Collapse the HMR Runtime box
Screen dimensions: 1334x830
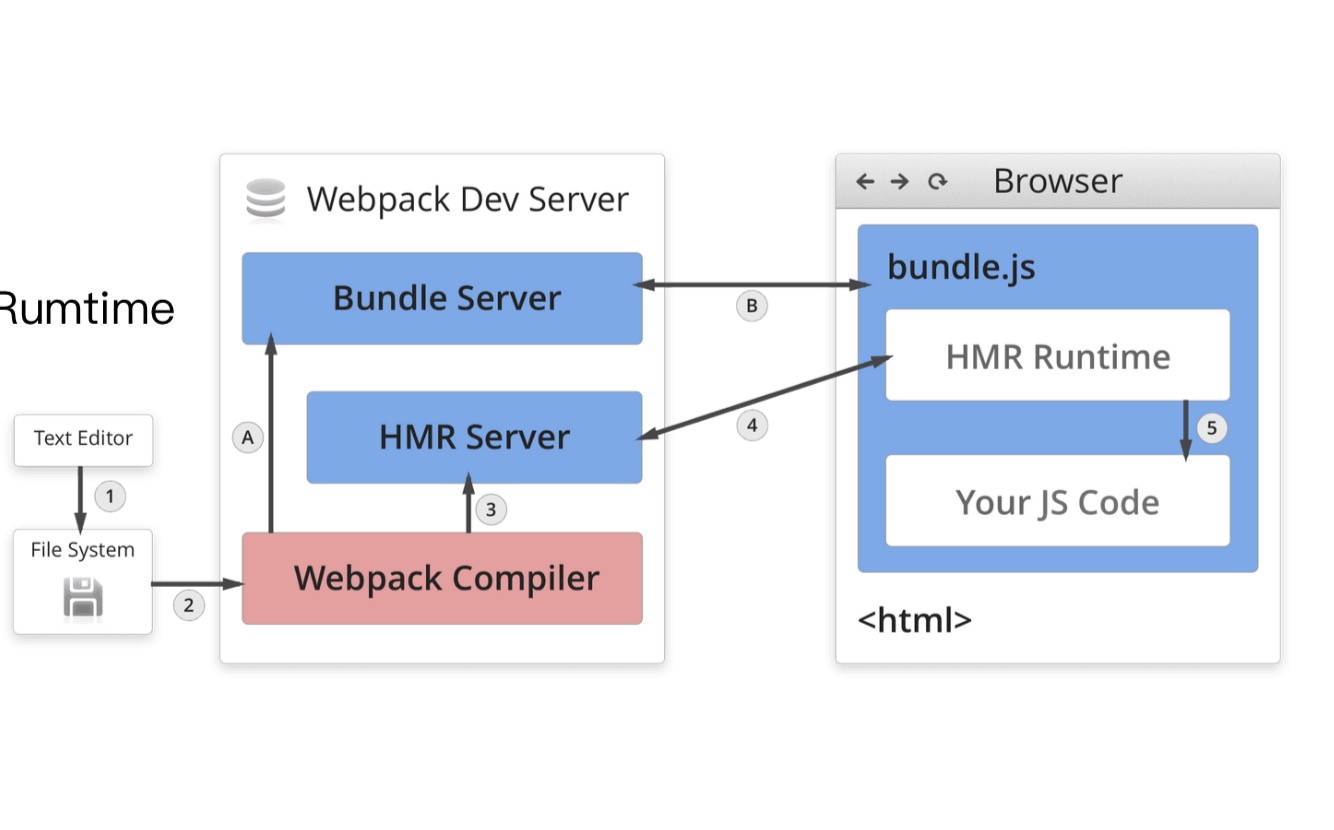tap(1057, 355)
